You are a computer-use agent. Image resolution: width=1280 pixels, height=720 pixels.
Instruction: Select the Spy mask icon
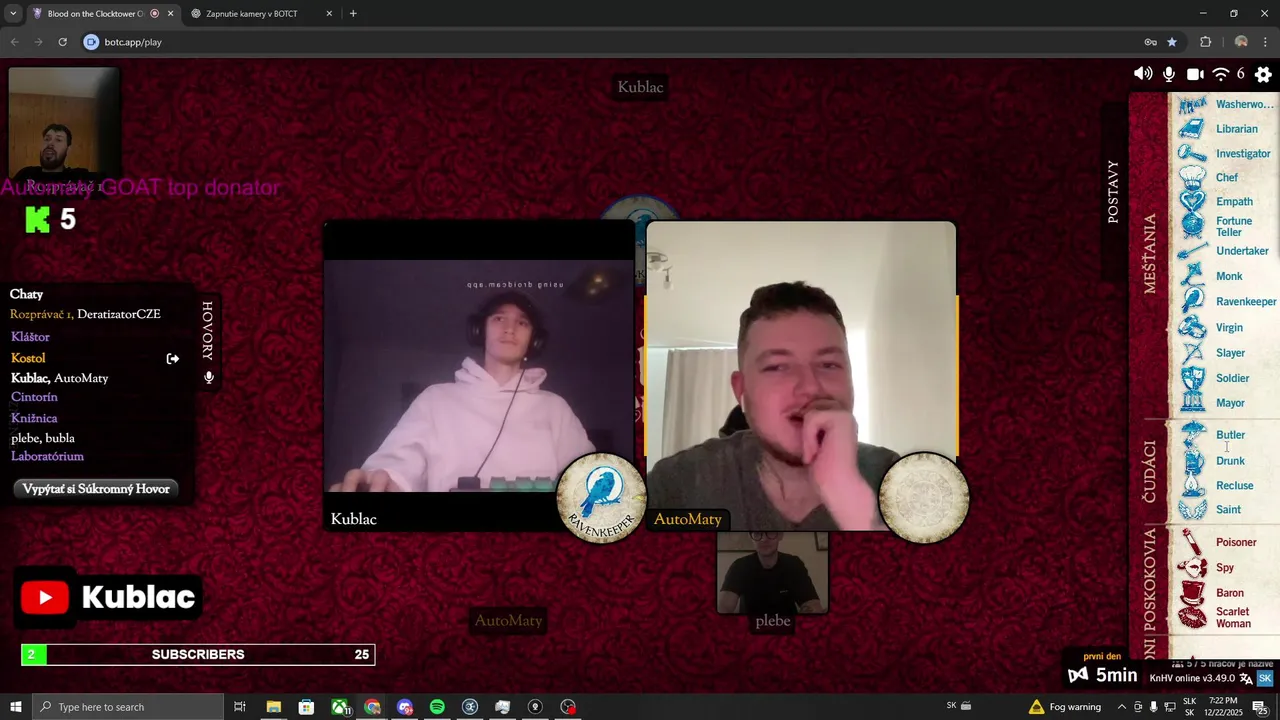(1192, 568)
